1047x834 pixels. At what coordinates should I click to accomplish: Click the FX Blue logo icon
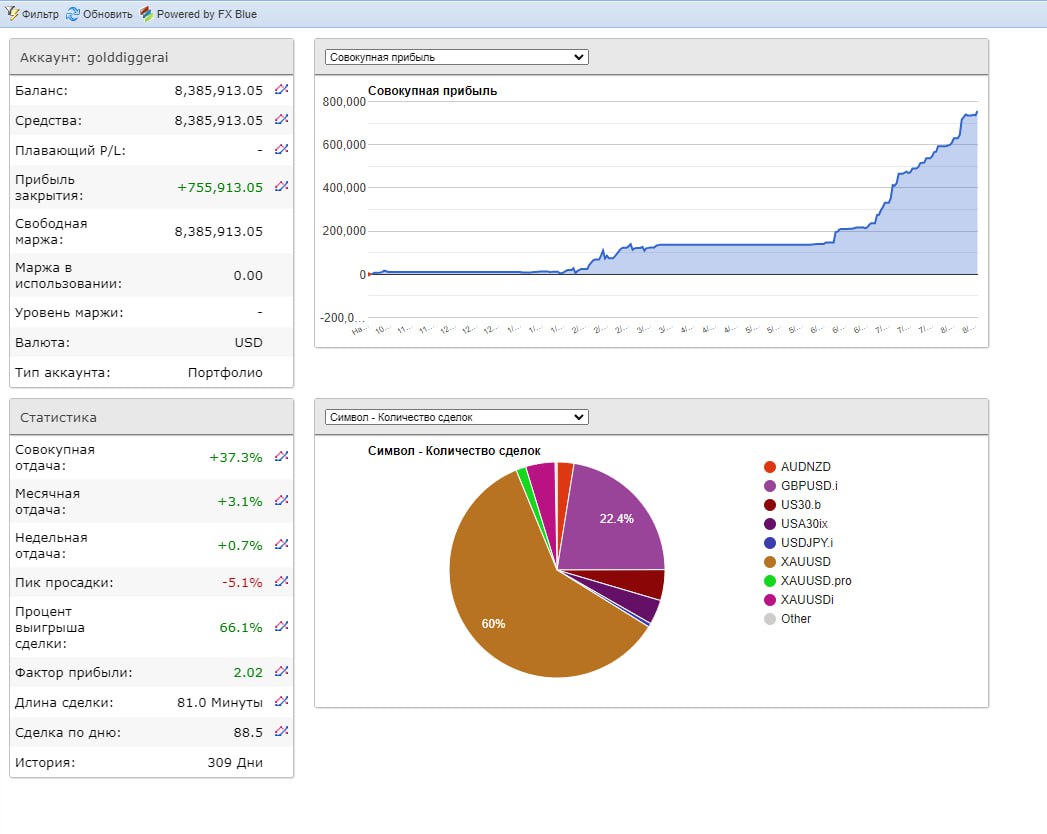coord(147,13)
